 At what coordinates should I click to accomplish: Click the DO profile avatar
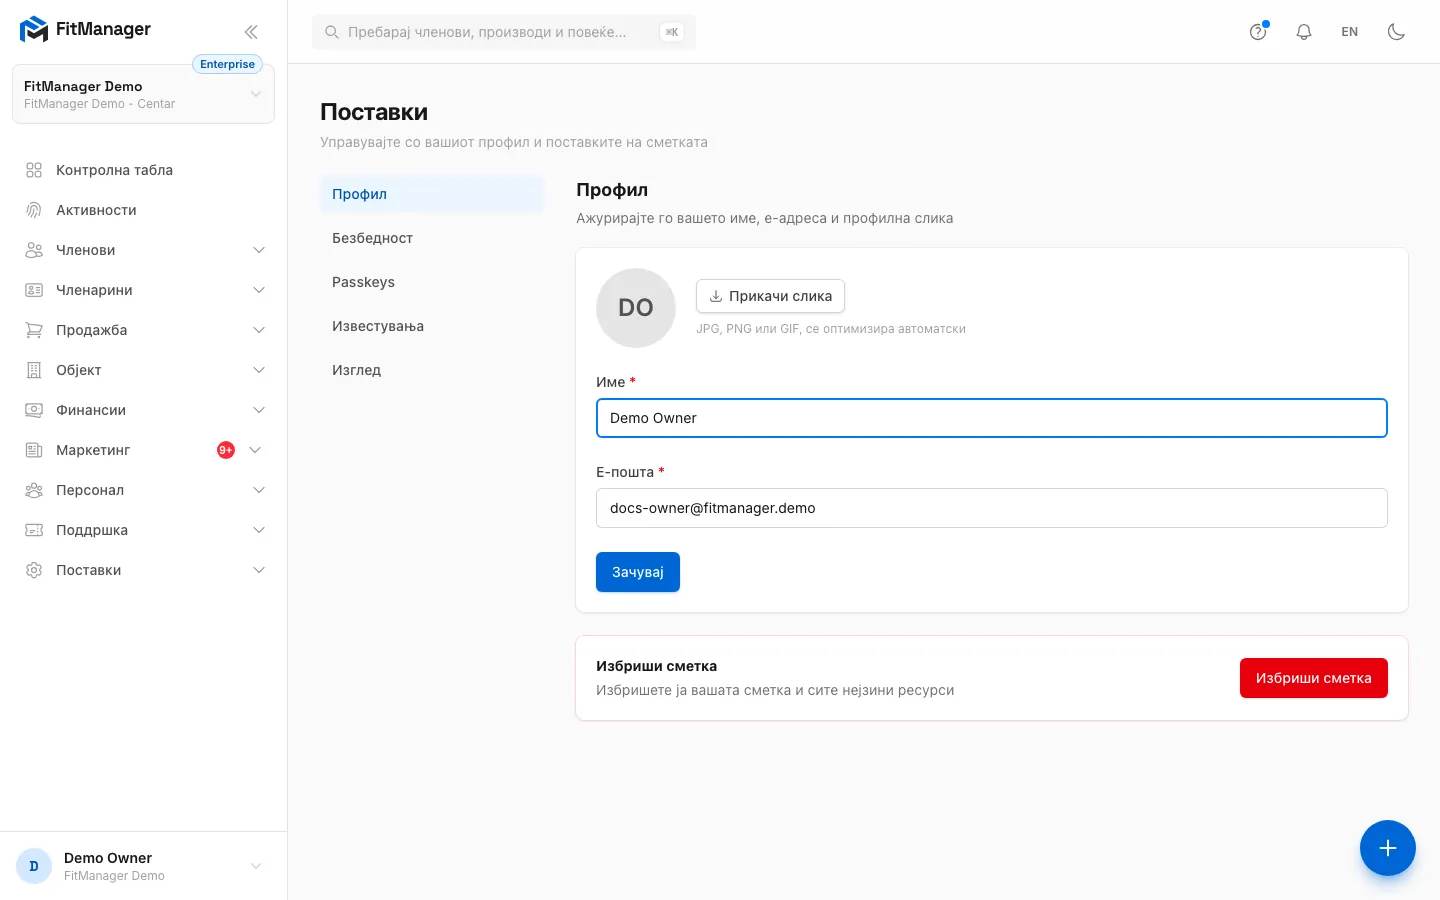click(x=636, y=308)
